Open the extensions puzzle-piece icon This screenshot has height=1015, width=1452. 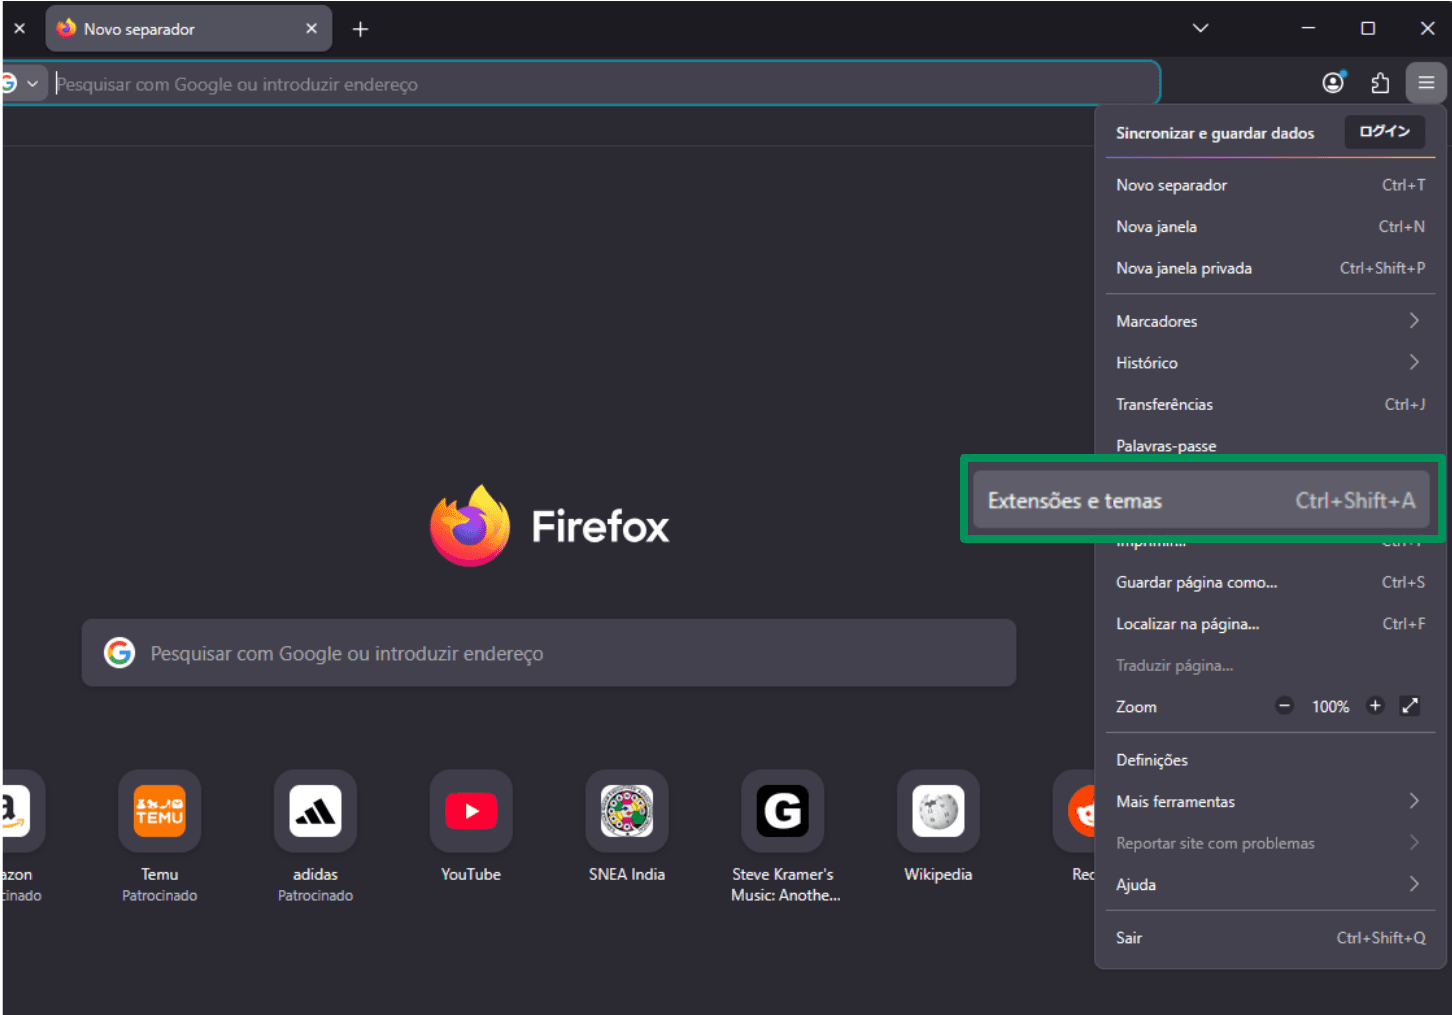[1380, 83]
